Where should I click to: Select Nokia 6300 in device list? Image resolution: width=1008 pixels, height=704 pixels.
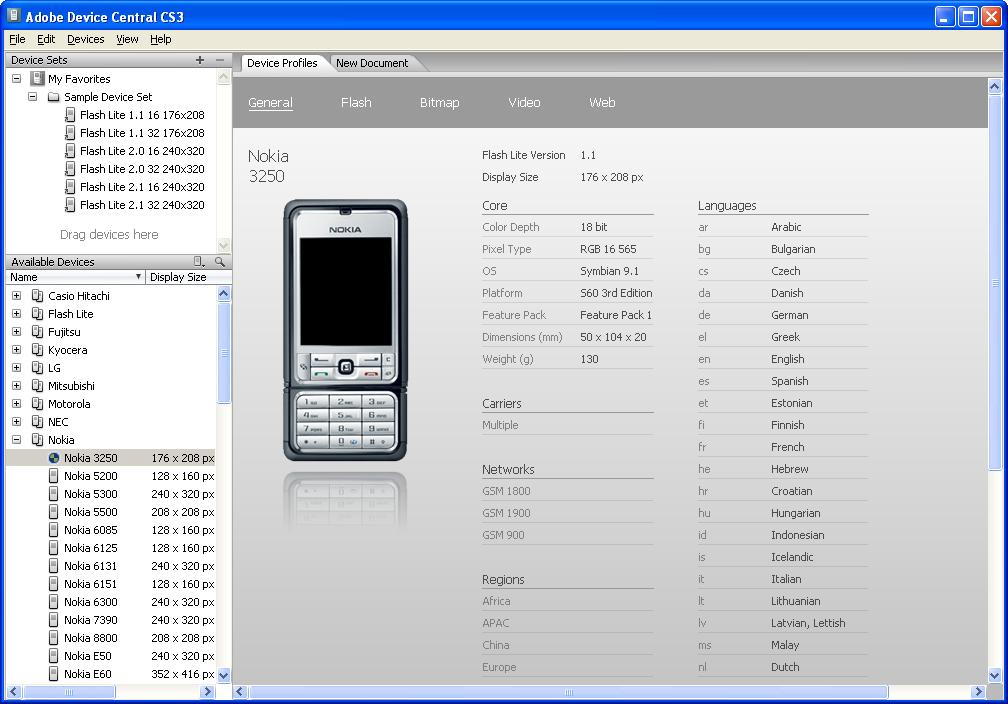[x=110, y=602]
